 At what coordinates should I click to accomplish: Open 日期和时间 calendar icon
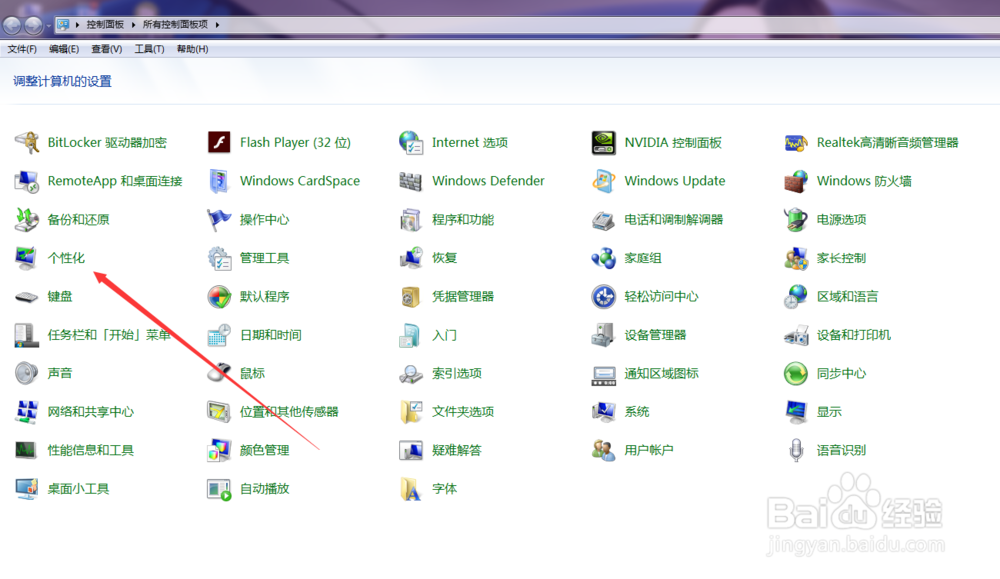point(219,335)
